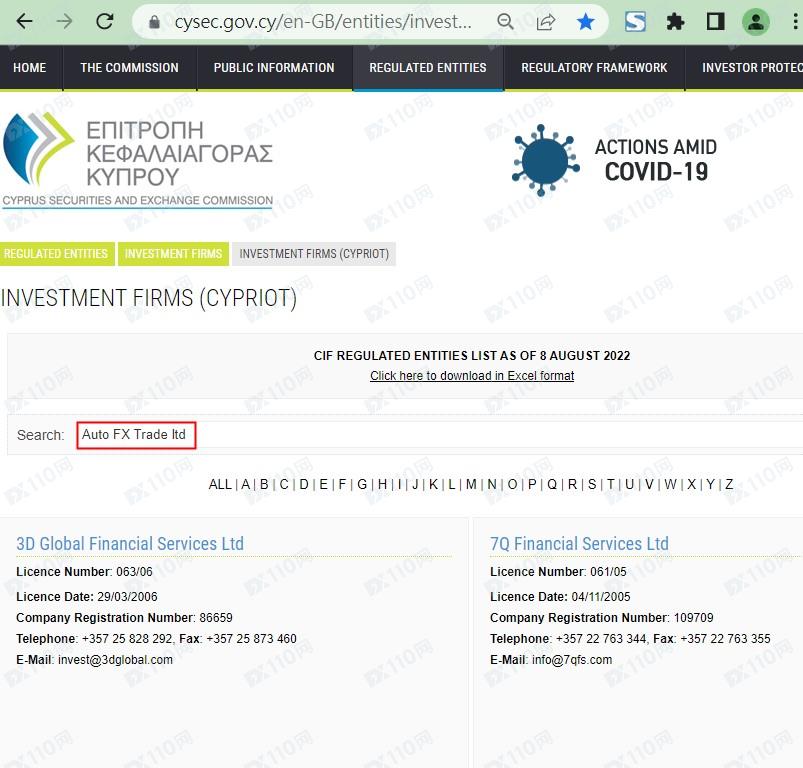Screen dimensions: 803x768
Task: Filter firms by letter T
Action: [x=611, y=484]
